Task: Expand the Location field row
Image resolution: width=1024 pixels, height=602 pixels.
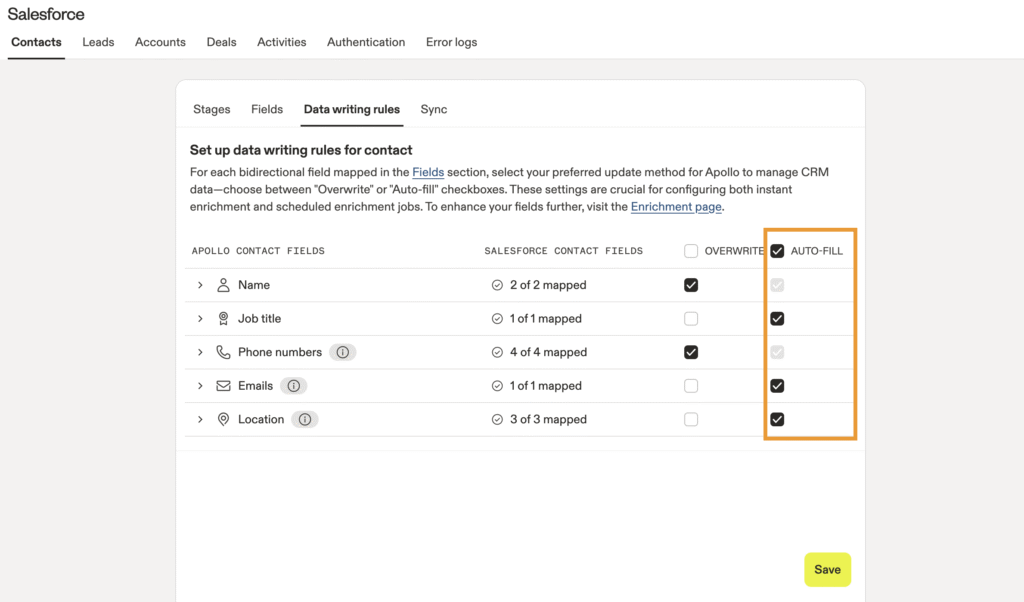Action: 200,420
